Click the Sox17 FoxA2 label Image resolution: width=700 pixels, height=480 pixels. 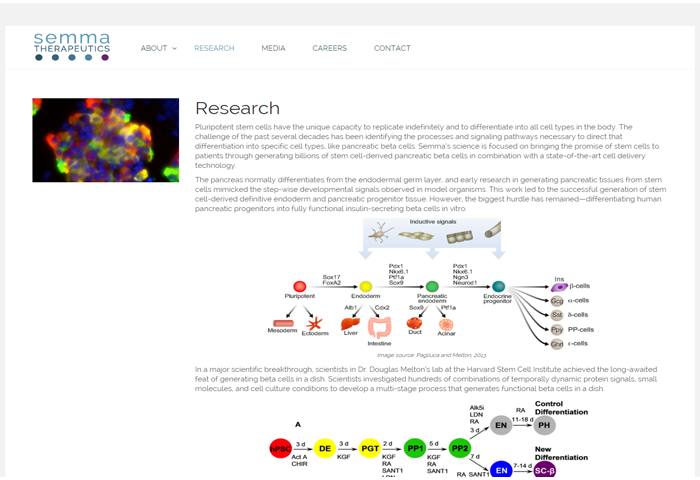[x=331, y=280]
